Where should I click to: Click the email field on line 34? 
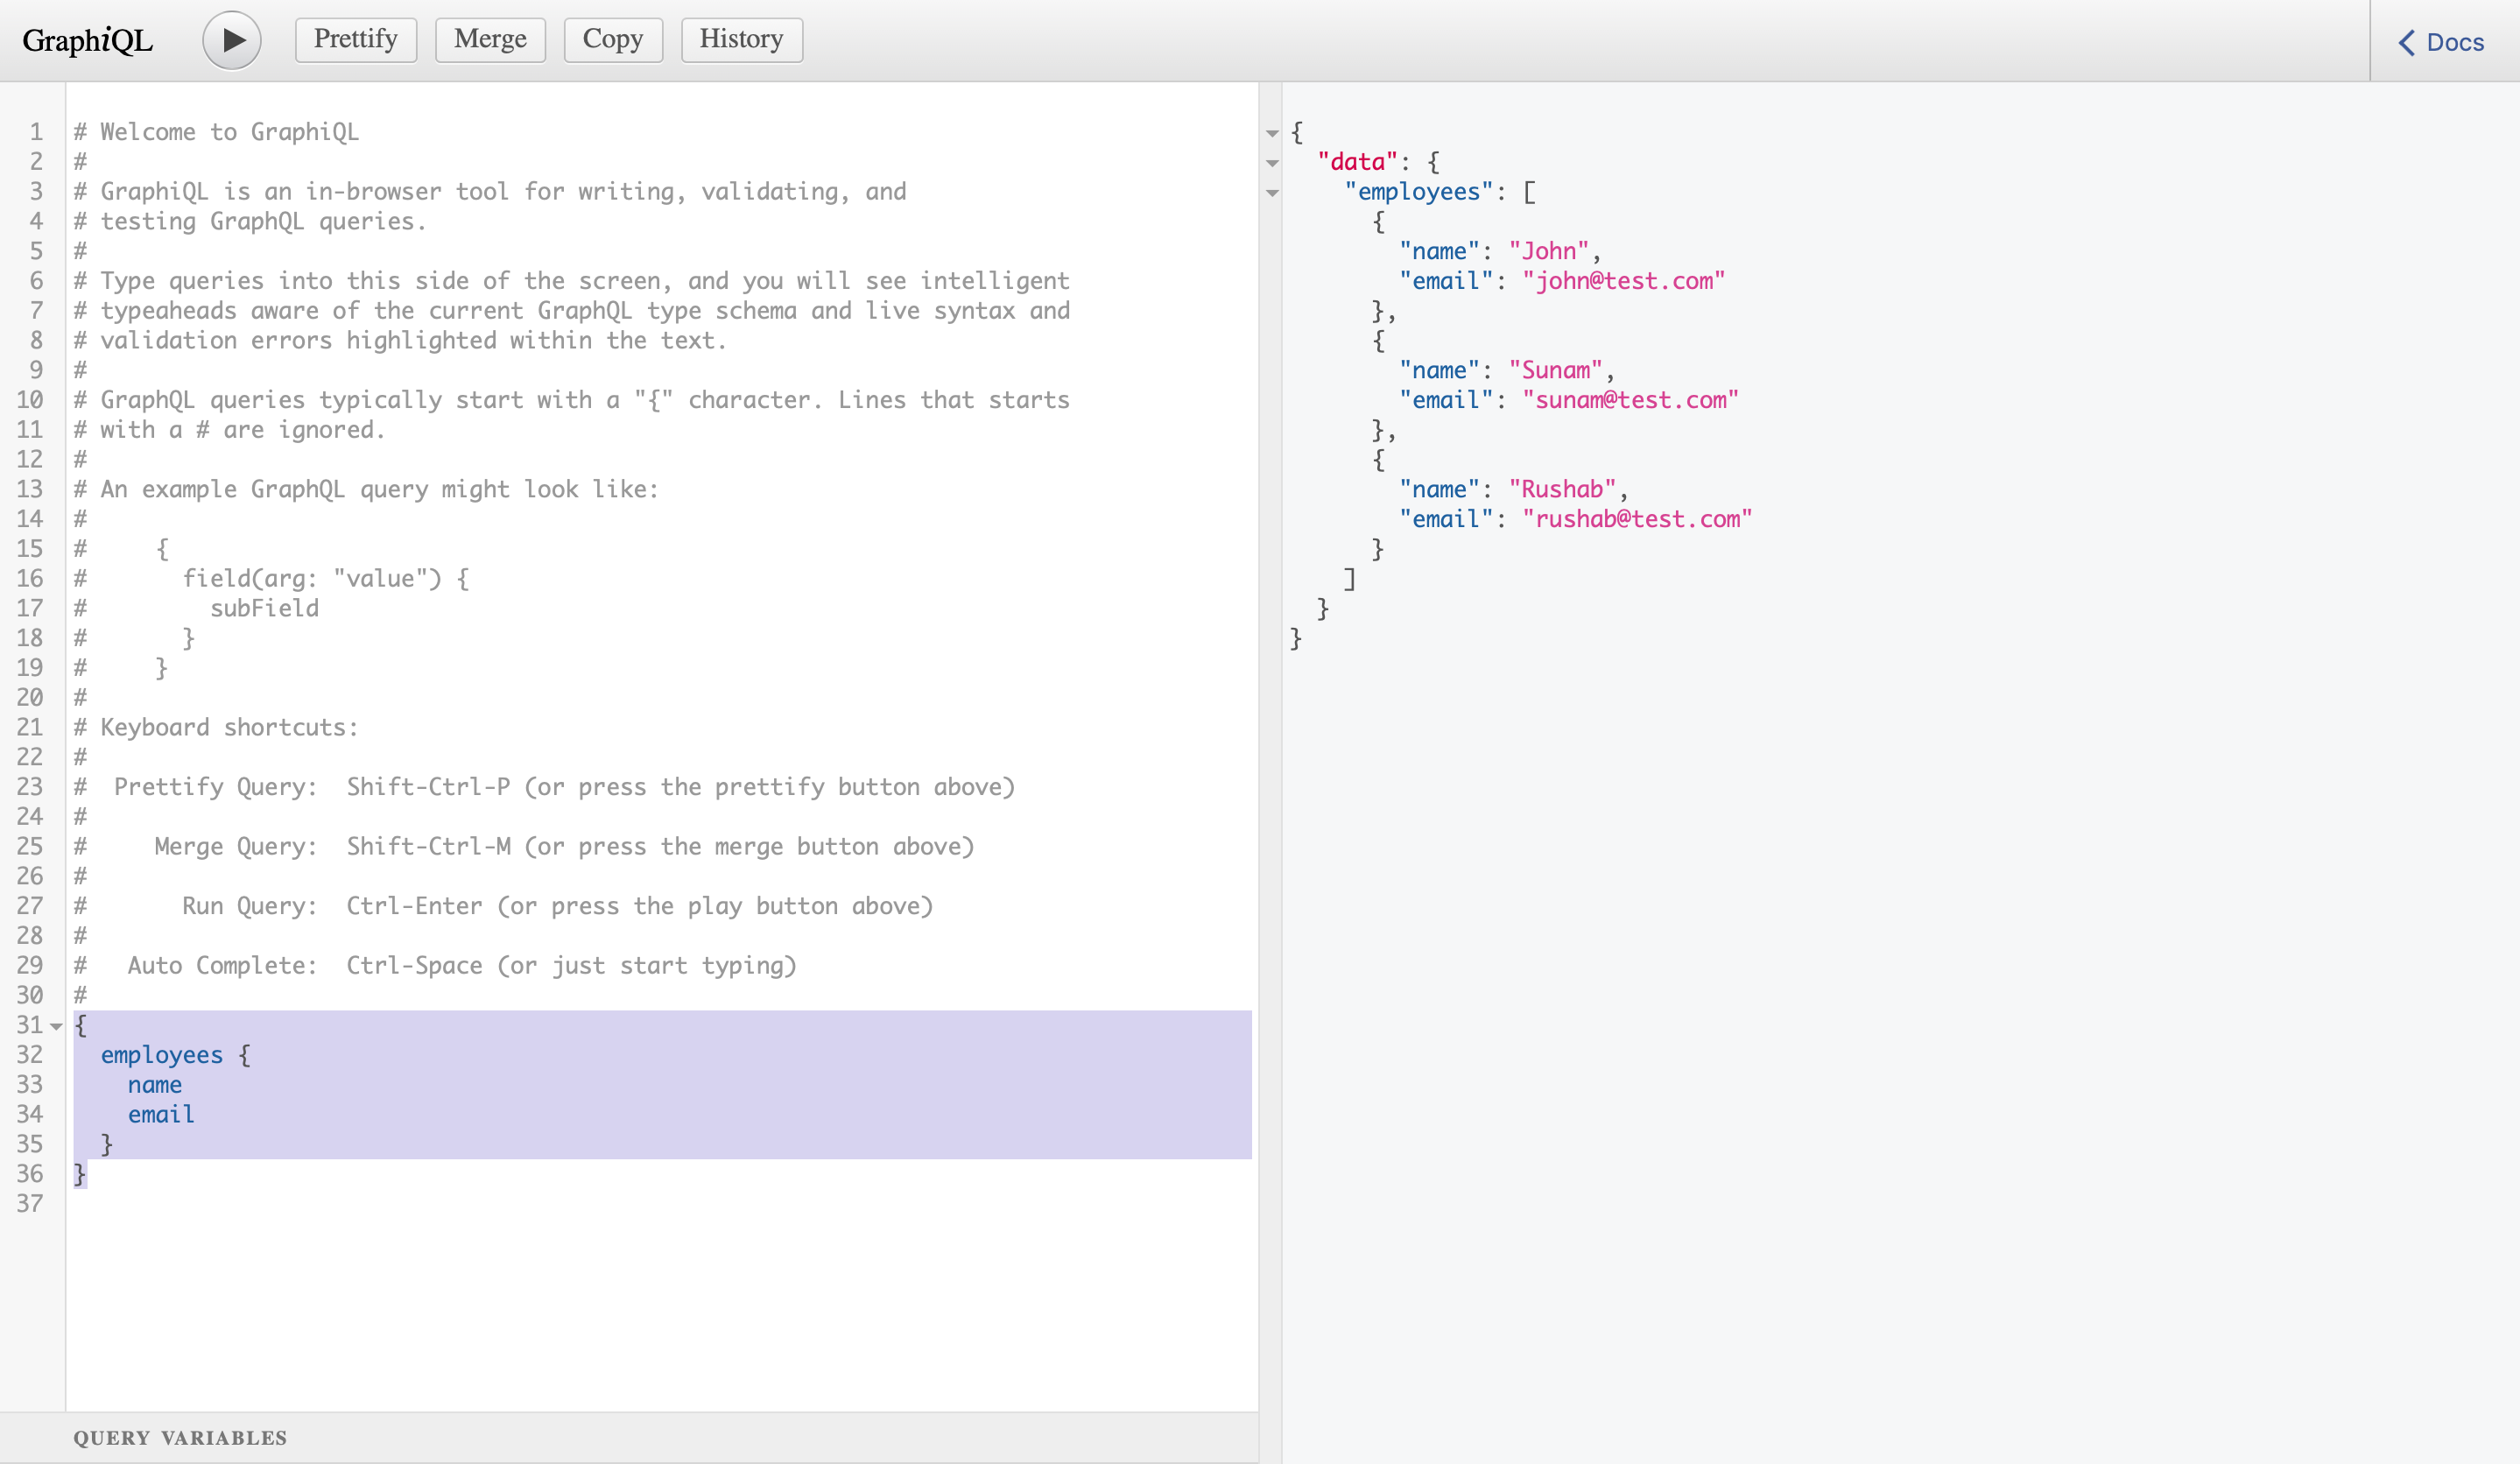[x=160, y=1115]
